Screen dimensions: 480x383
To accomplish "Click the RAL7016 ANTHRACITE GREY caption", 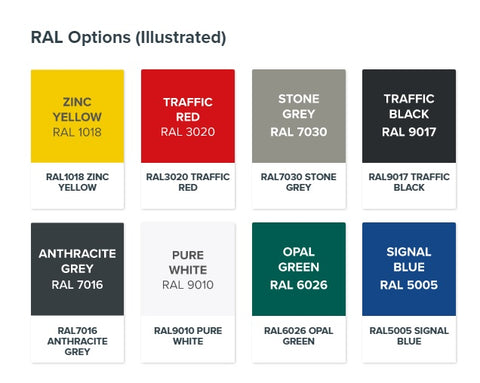I will click(77, 341).
